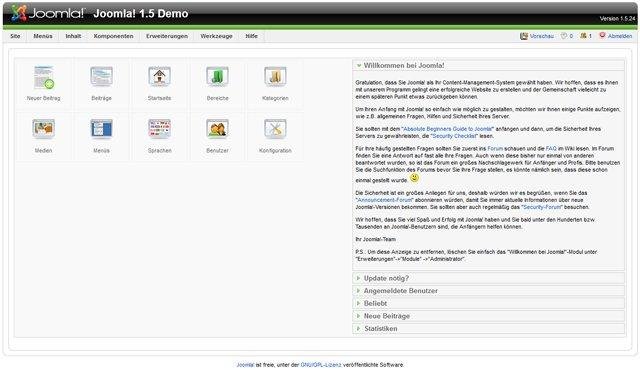Expand the Neue Beiträge panel
Viewport: 640px width, 370px height.
488,316
